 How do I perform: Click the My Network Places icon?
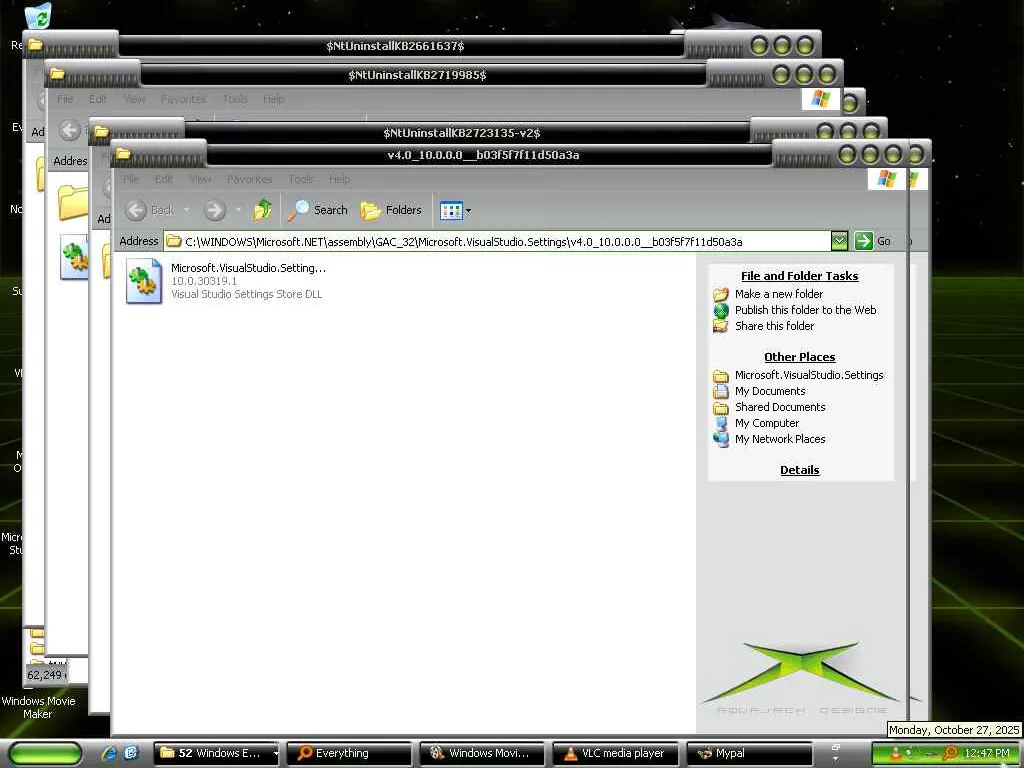[721, 439]
